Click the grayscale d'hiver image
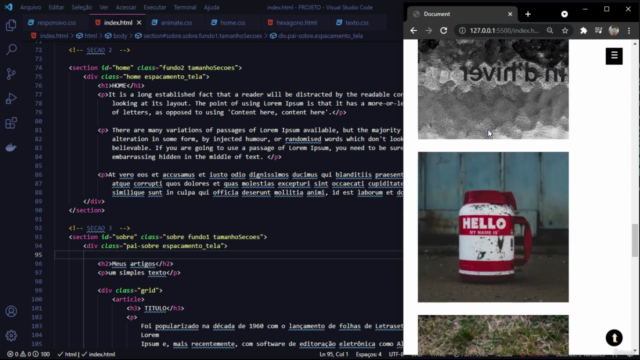Image resolution: width=640 pixels, height=360 pixels. [x=493, y=89]
